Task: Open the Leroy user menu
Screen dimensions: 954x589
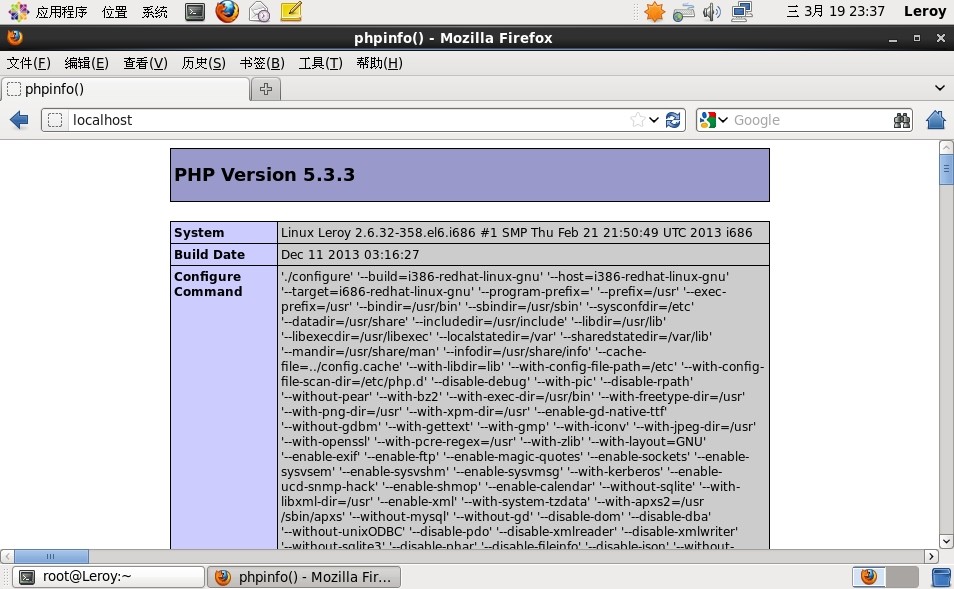Action: (x=925, y=12)
